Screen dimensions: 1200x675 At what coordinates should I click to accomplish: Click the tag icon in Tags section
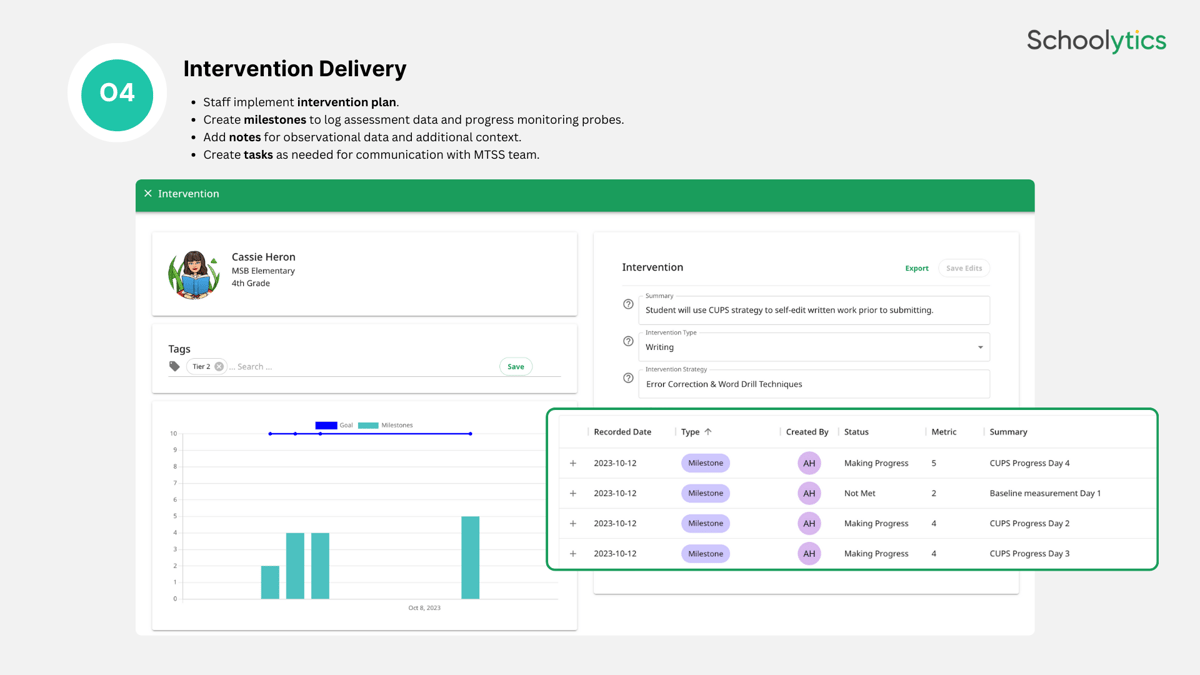(175, 367)
